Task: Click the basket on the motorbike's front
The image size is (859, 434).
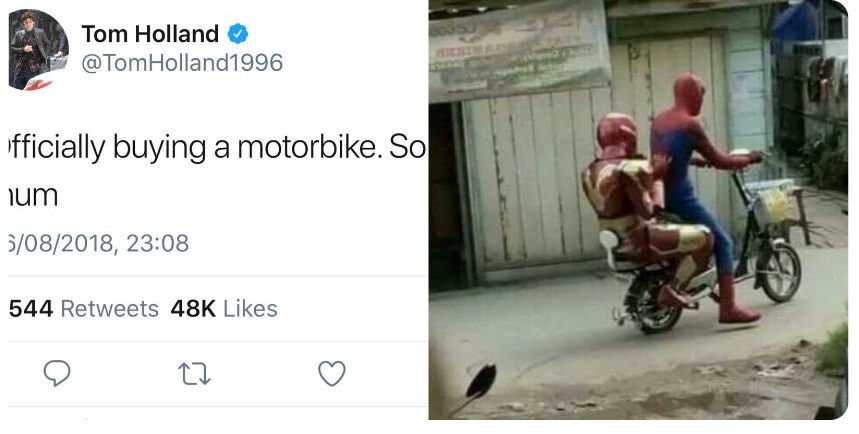Action: click(773, 201)
